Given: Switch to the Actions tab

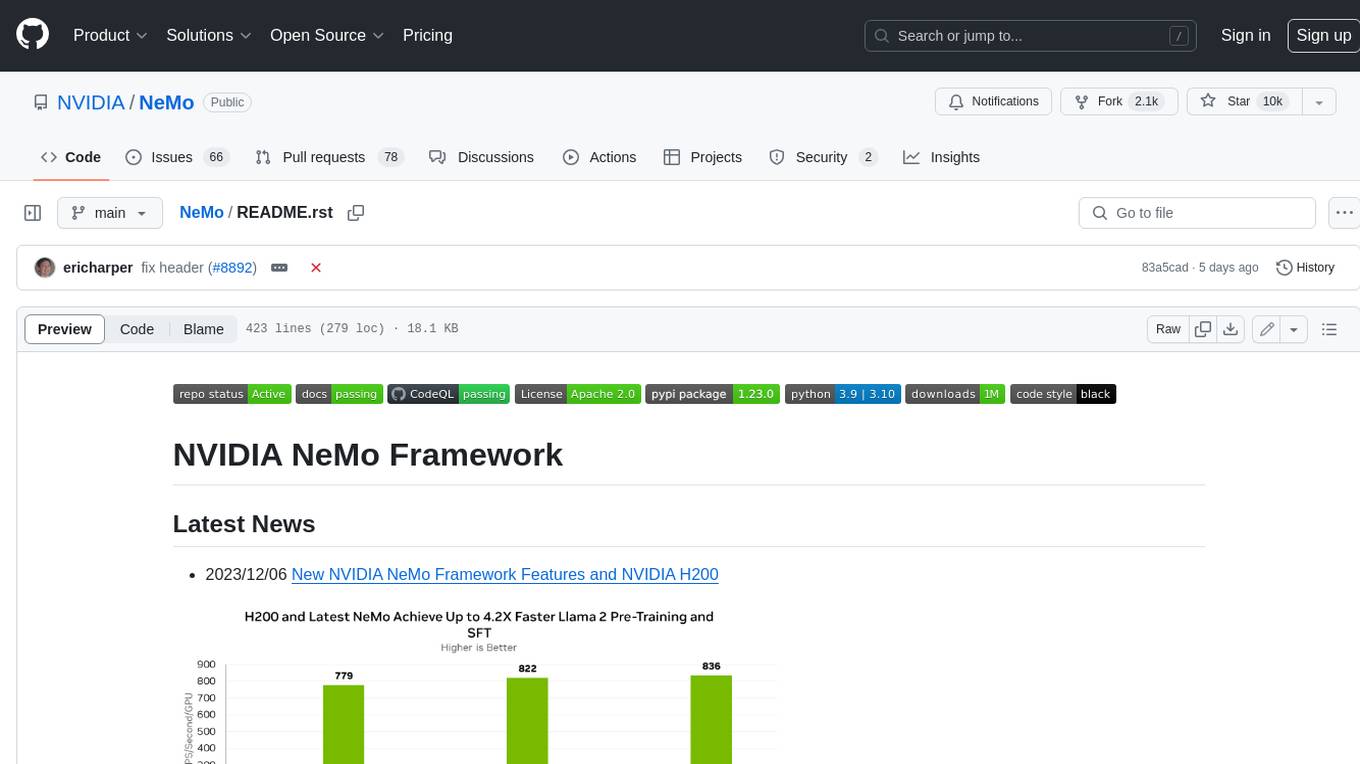Looking at the screenshot, I should pyautogui.click(x=599, y=157).
